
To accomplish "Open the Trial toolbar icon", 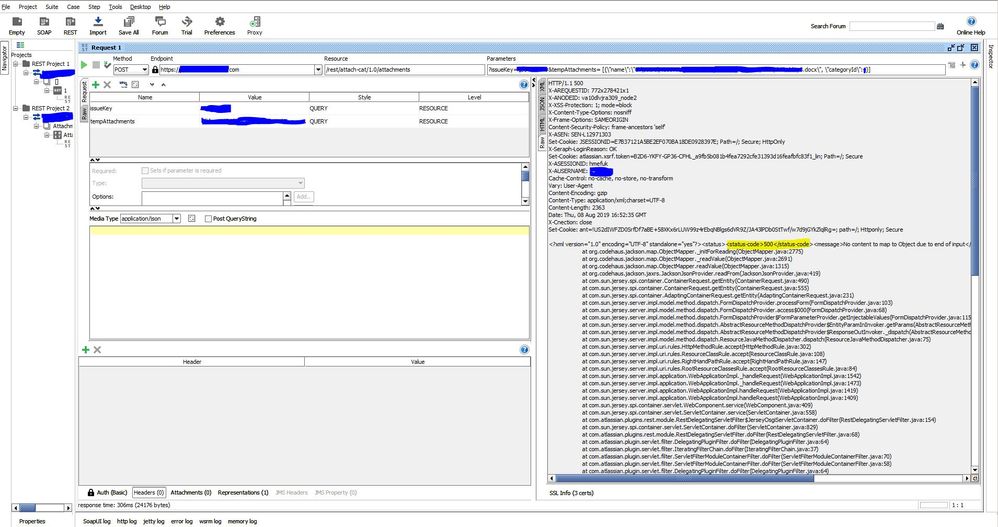I will coord(186,26).
